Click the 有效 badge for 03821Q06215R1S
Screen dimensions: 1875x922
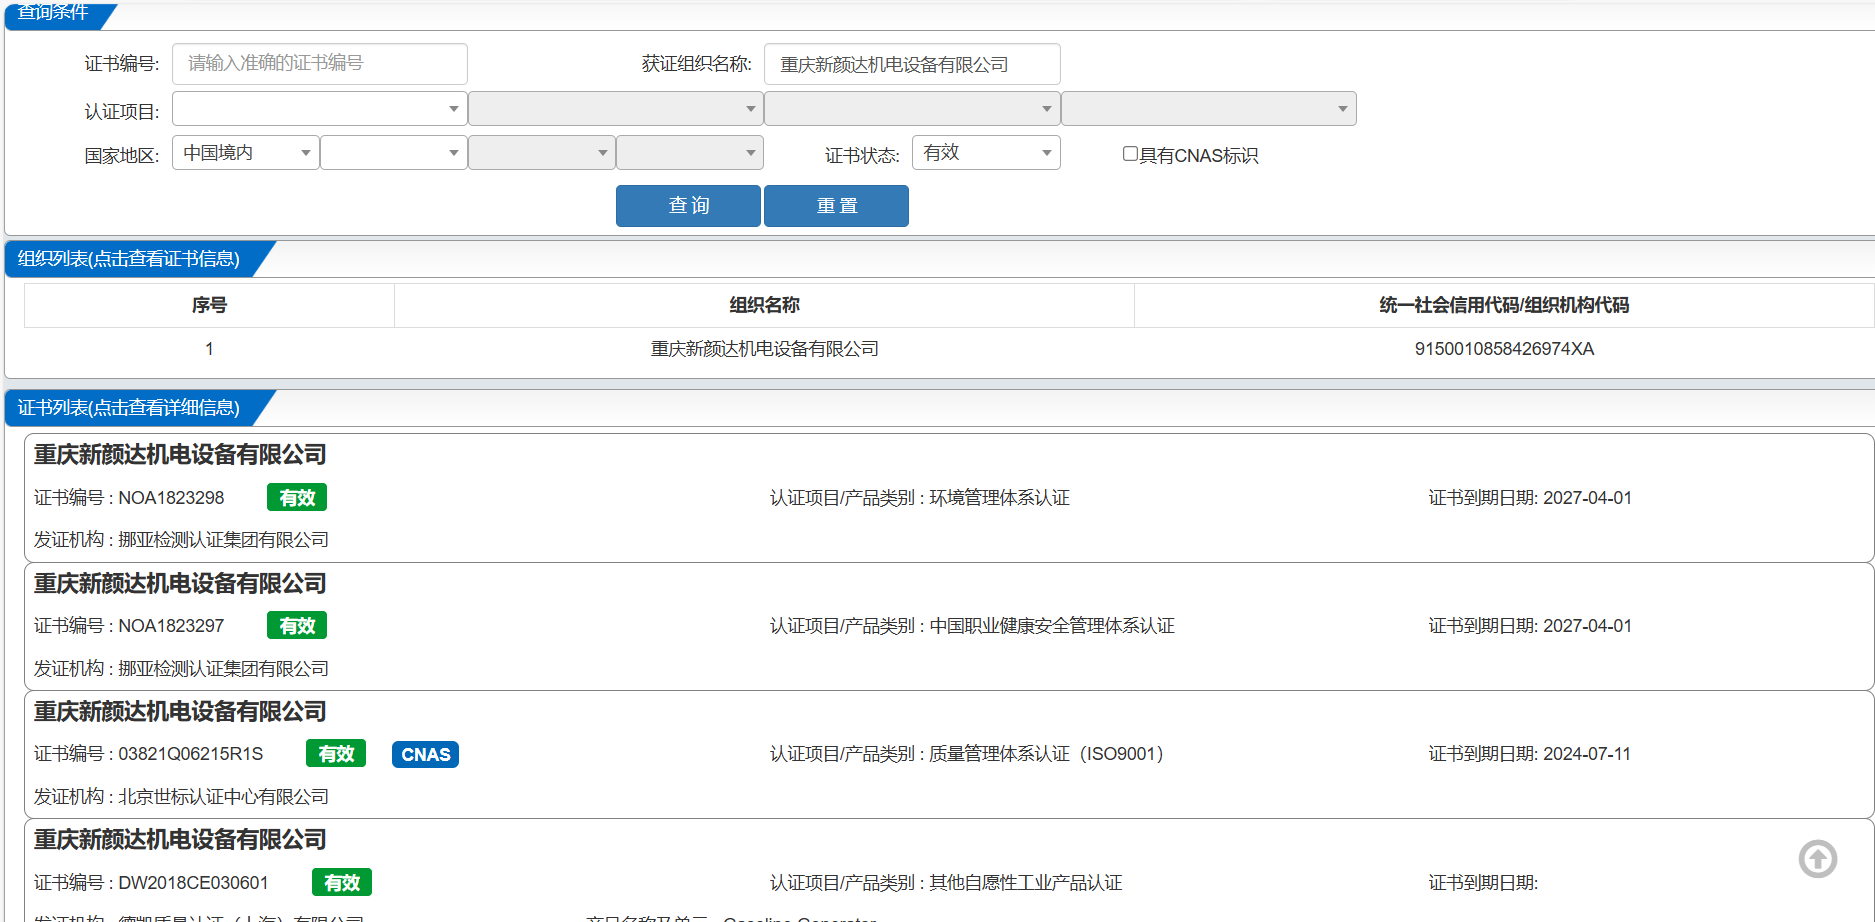pos(336,753)
